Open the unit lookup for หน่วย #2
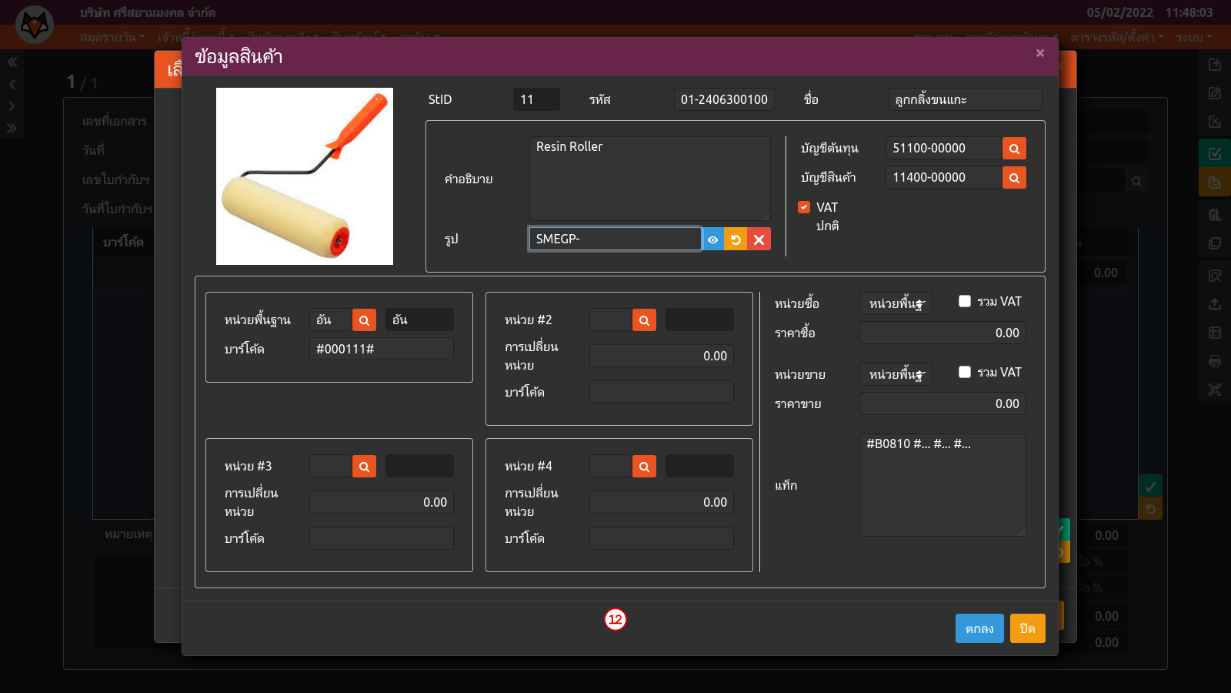This screenshot has height=693, width=1231. [645, 320]
